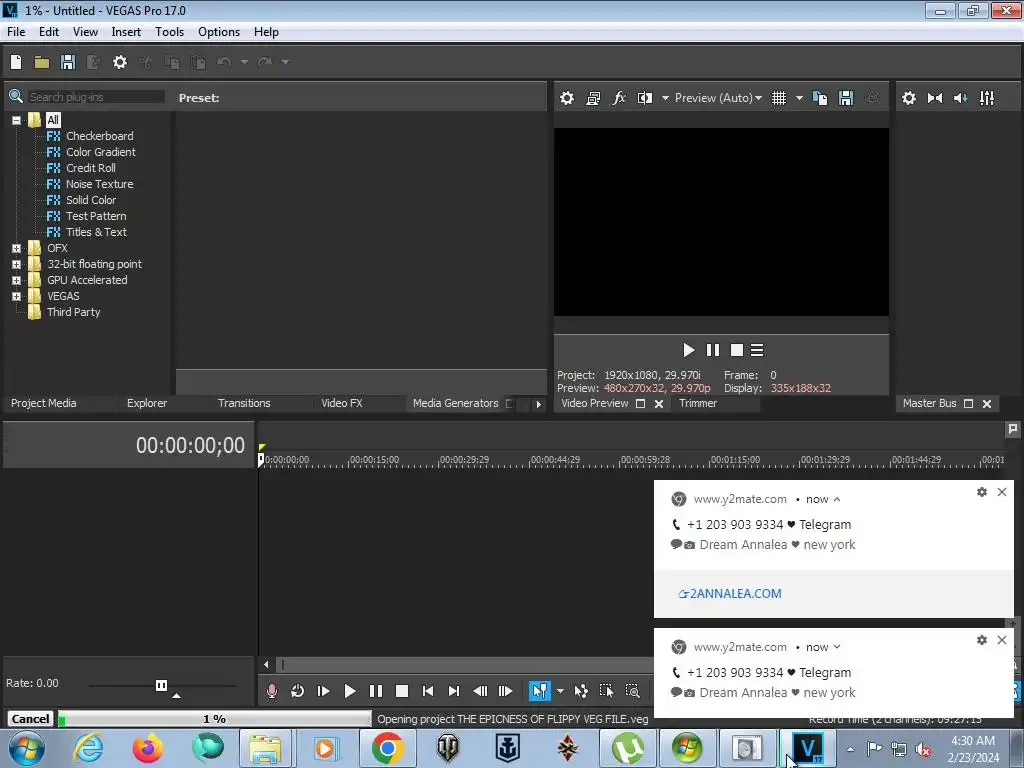Viewport: 1024px width, 768px height.
Task: Open Video Output FX icon
Action: click(618, 98)
